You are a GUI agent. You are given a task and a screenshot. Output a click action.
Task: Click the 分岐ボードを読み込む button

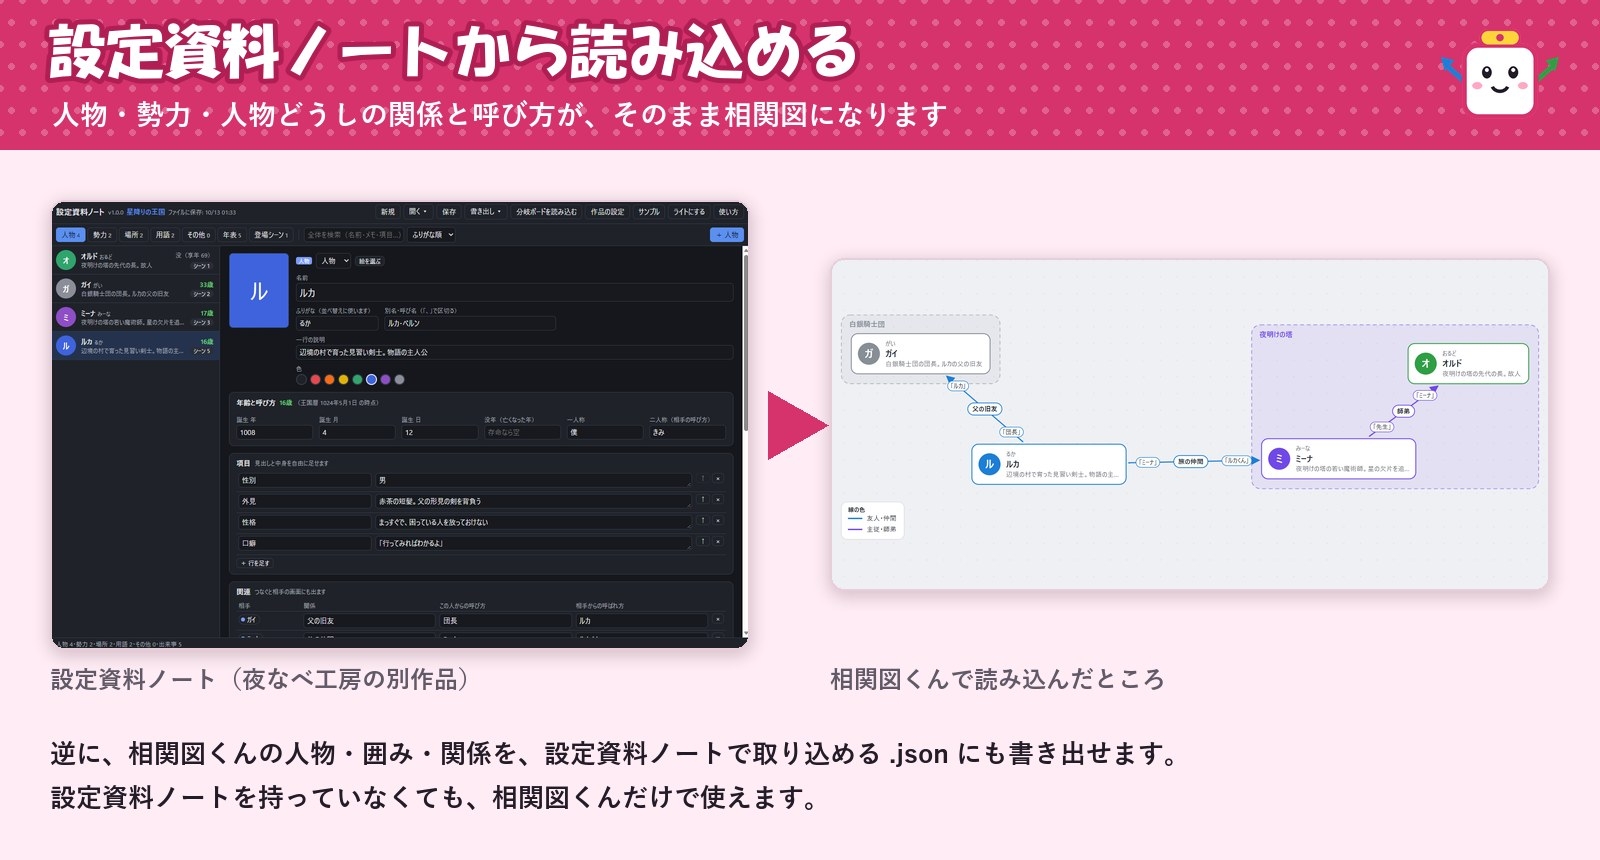[546, 212]
